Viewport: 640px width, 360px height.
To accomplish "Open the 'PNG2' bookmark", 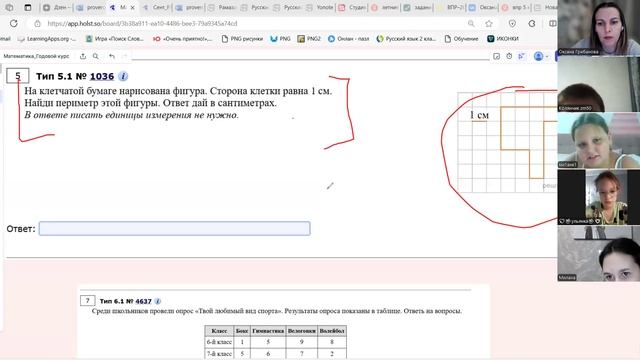I will coord(309,39).
